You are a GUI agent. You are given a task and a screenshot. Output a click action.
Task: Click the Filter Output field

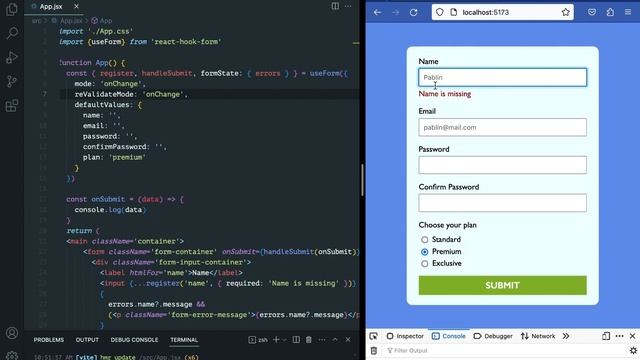505,351
